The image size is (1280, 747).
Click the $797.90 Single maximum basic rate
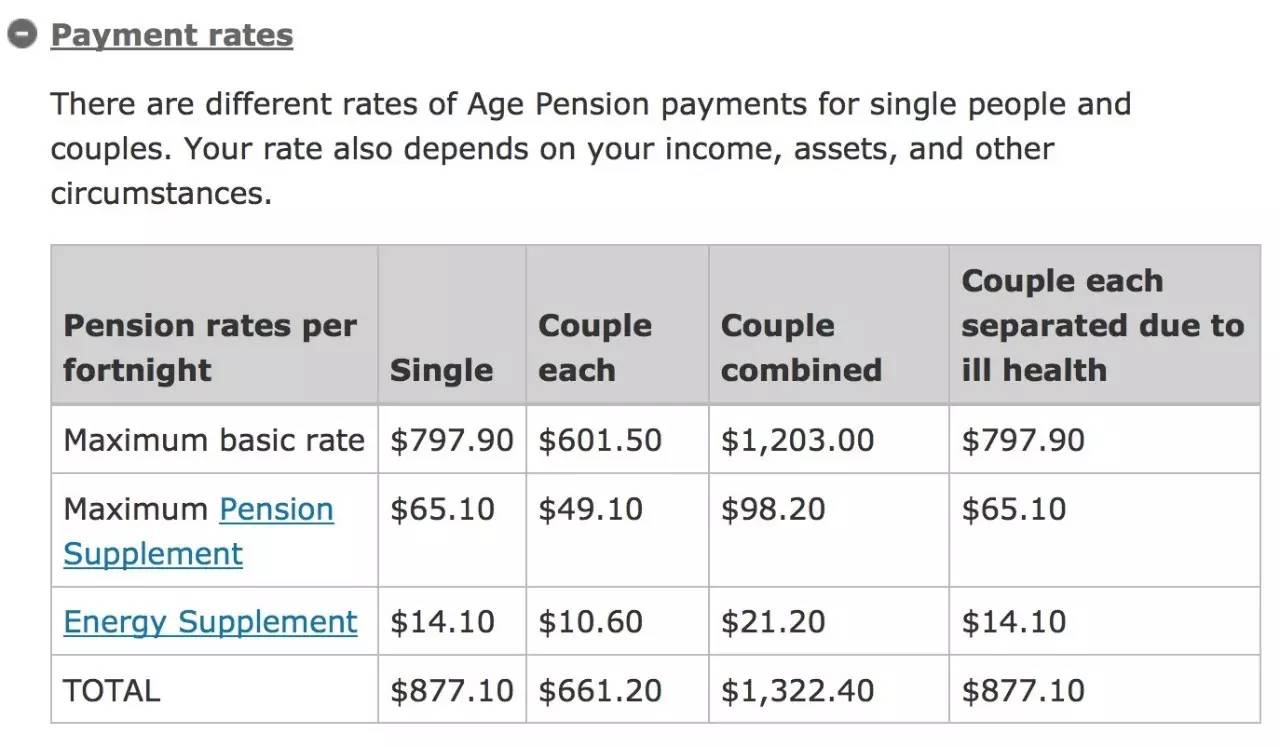[x=452, y=440]
